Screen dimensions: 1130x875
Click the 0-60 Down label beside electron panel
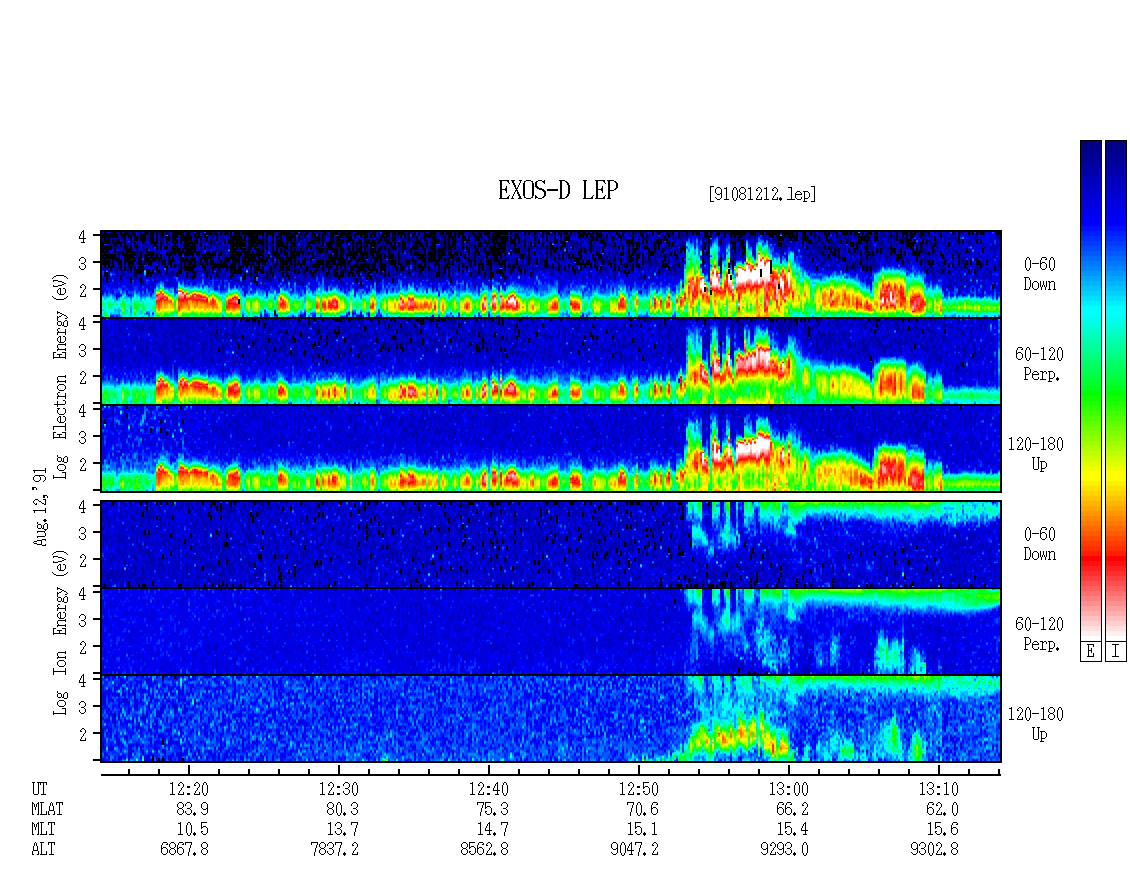tap(1039, 275)
